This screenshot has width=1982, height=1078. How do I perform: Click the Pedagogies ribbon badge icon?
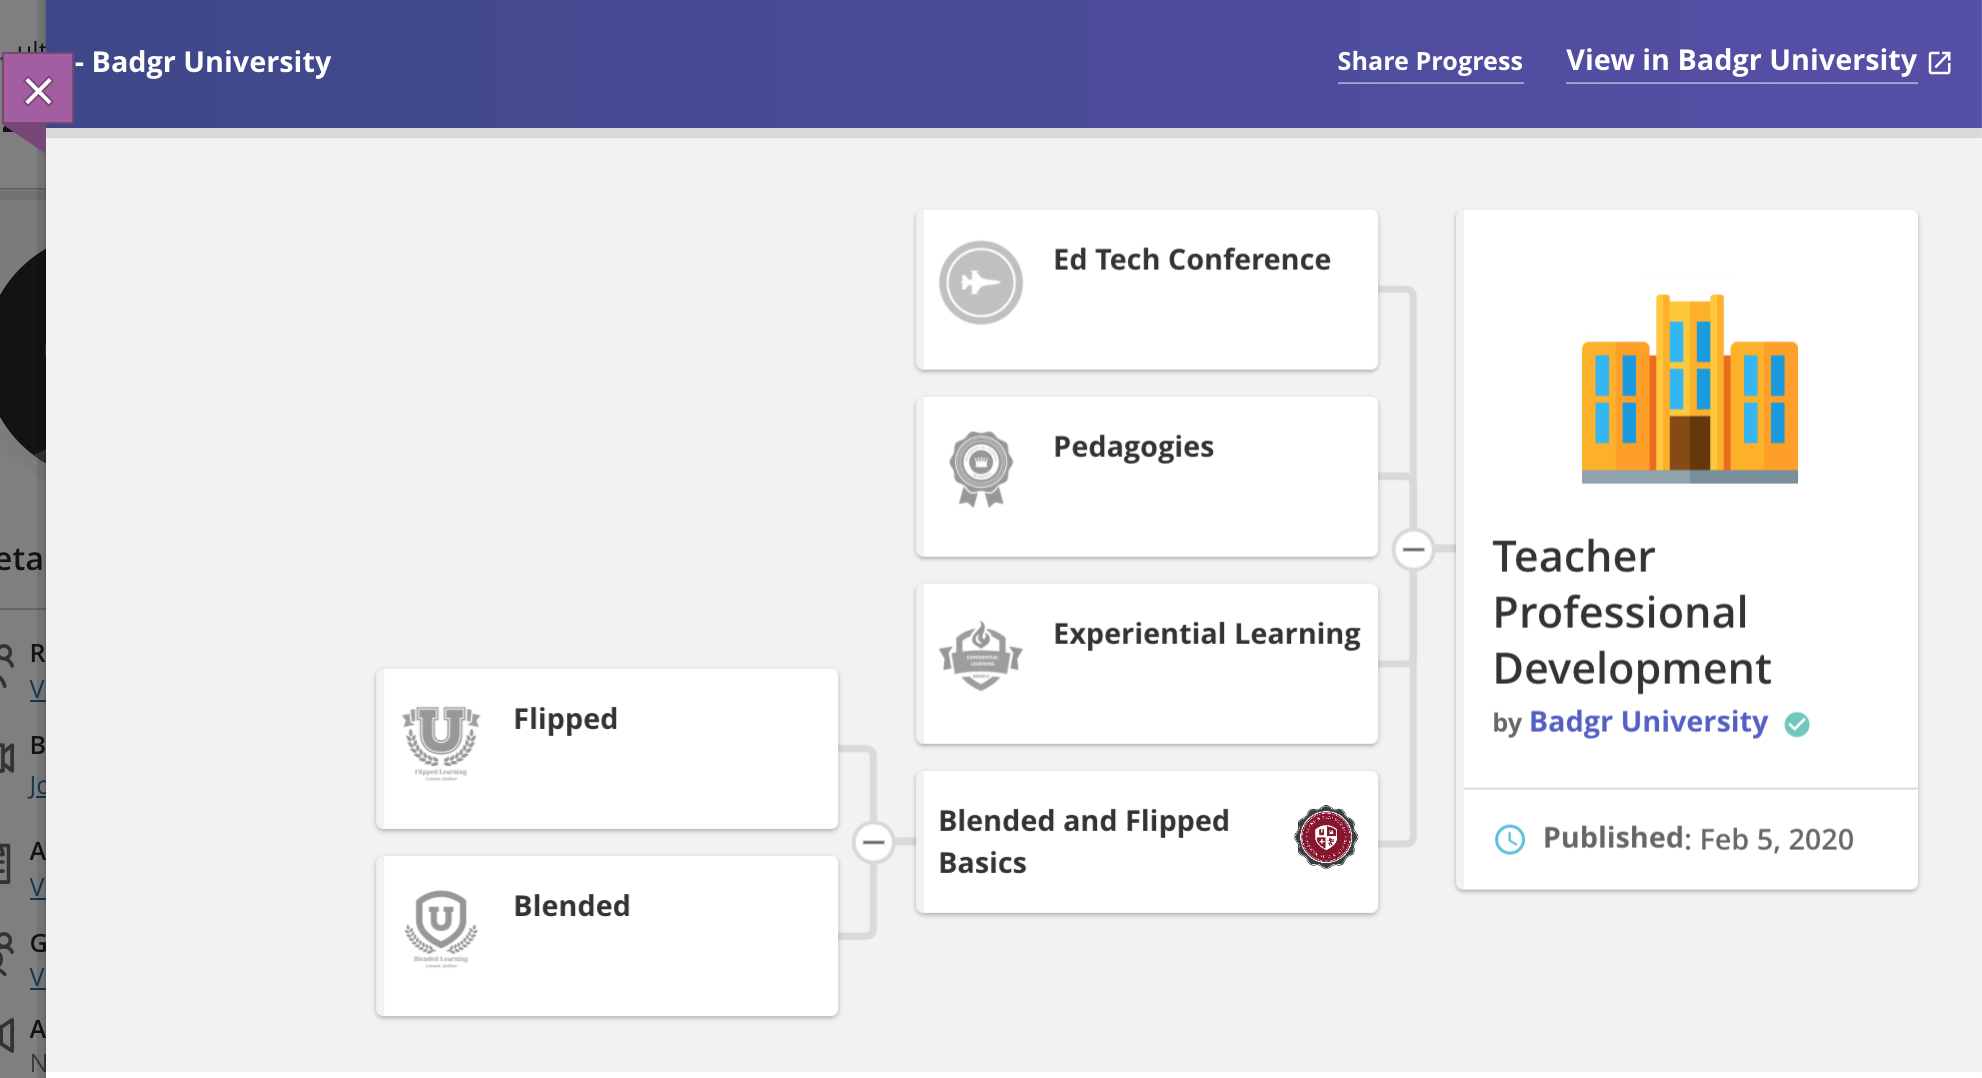[x=980, y=468]
